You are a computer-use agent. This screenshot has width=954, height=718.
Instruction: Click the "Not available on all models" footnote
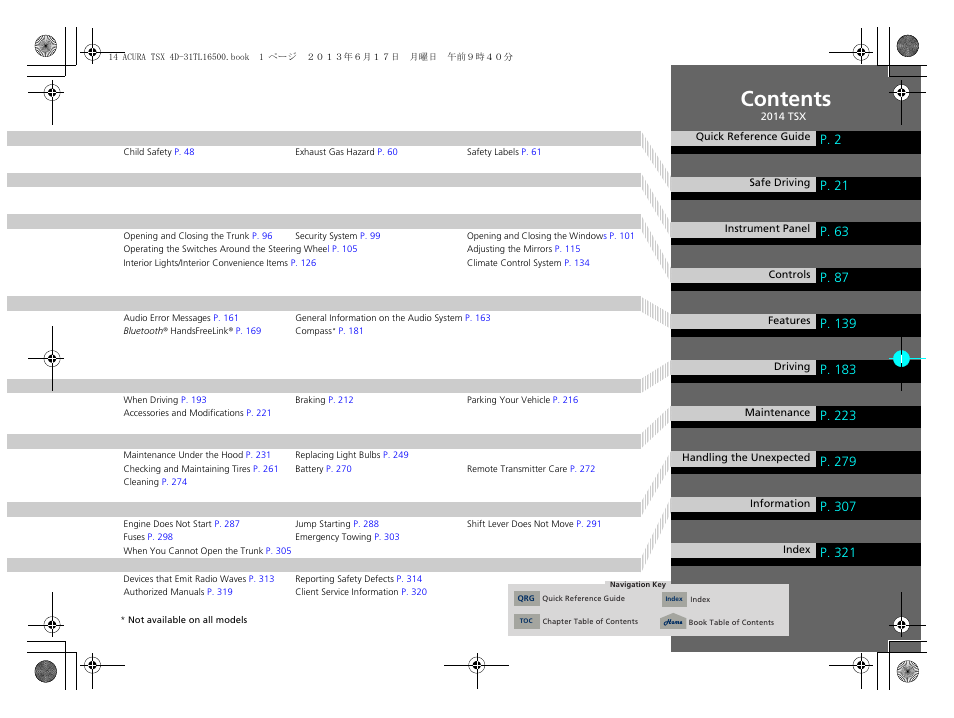pyautogui.click(x=184, y=620)
